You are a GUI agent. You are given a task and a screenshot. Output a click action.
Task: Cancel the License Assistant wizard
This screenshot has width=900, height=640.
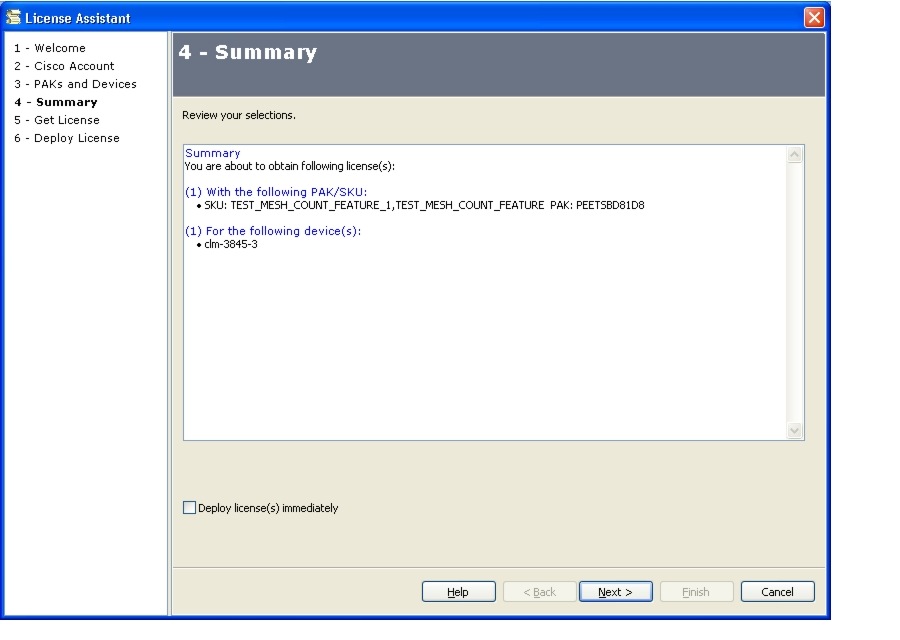[777, 591]
